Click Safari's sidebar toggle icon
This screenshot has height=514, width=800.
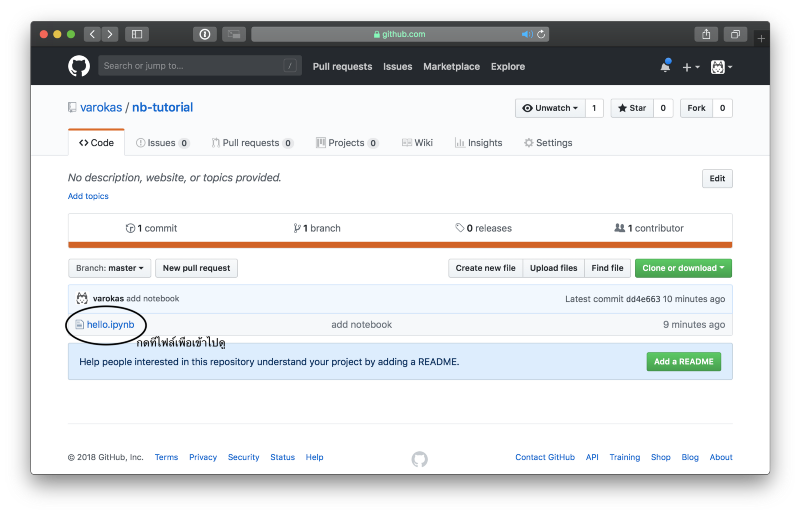pyautogui.click(x=137, y=34)
